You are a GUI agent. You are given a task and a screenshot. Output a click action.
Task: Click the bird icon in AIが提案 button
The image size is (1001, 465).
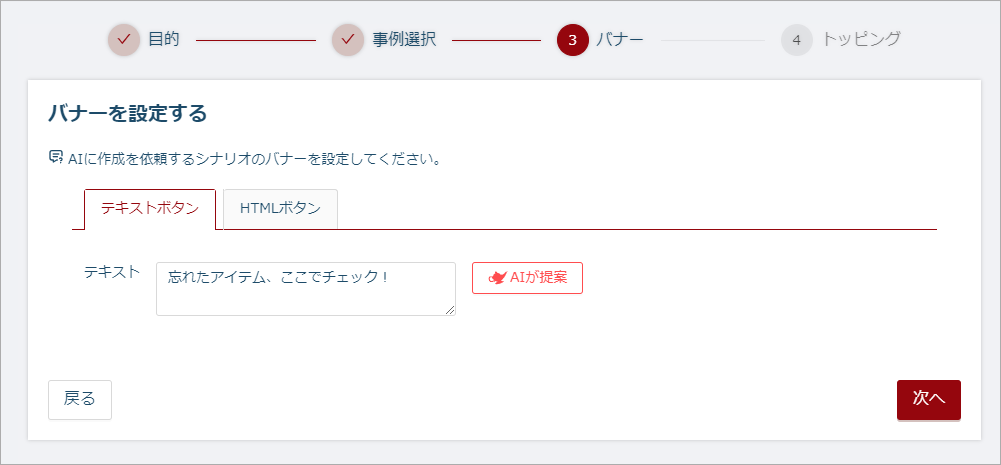coord(497,278)
